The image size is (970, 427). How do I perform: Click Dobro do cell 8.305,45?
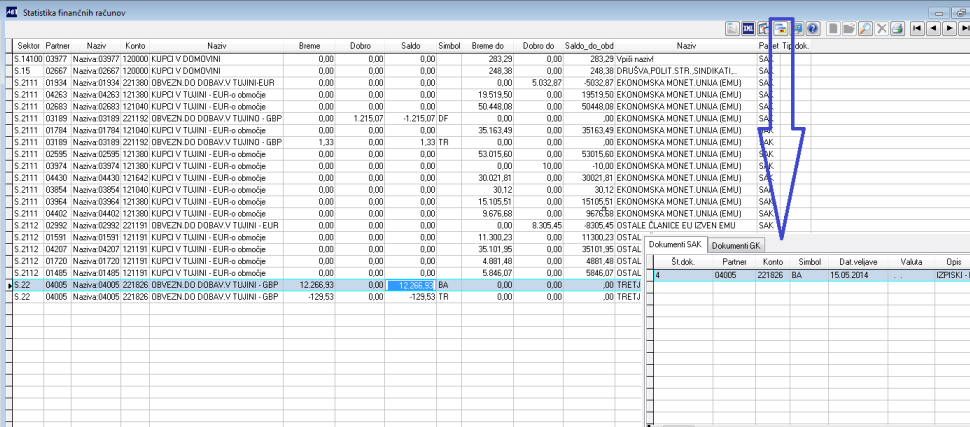coord(538,225)
